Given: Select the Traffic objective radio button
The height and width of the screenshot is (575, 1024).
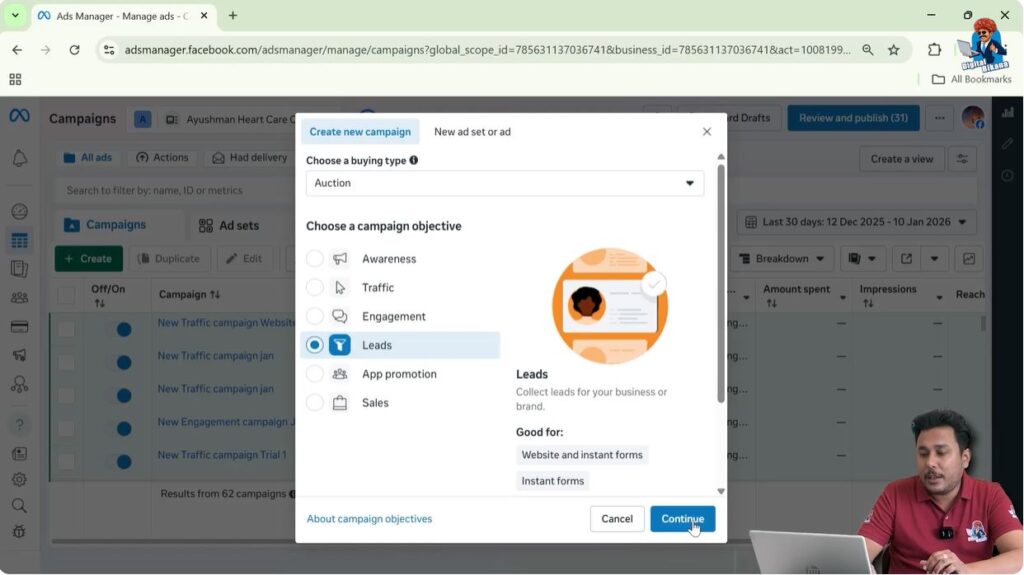Looking at the screenshot, I should (315, 288).
